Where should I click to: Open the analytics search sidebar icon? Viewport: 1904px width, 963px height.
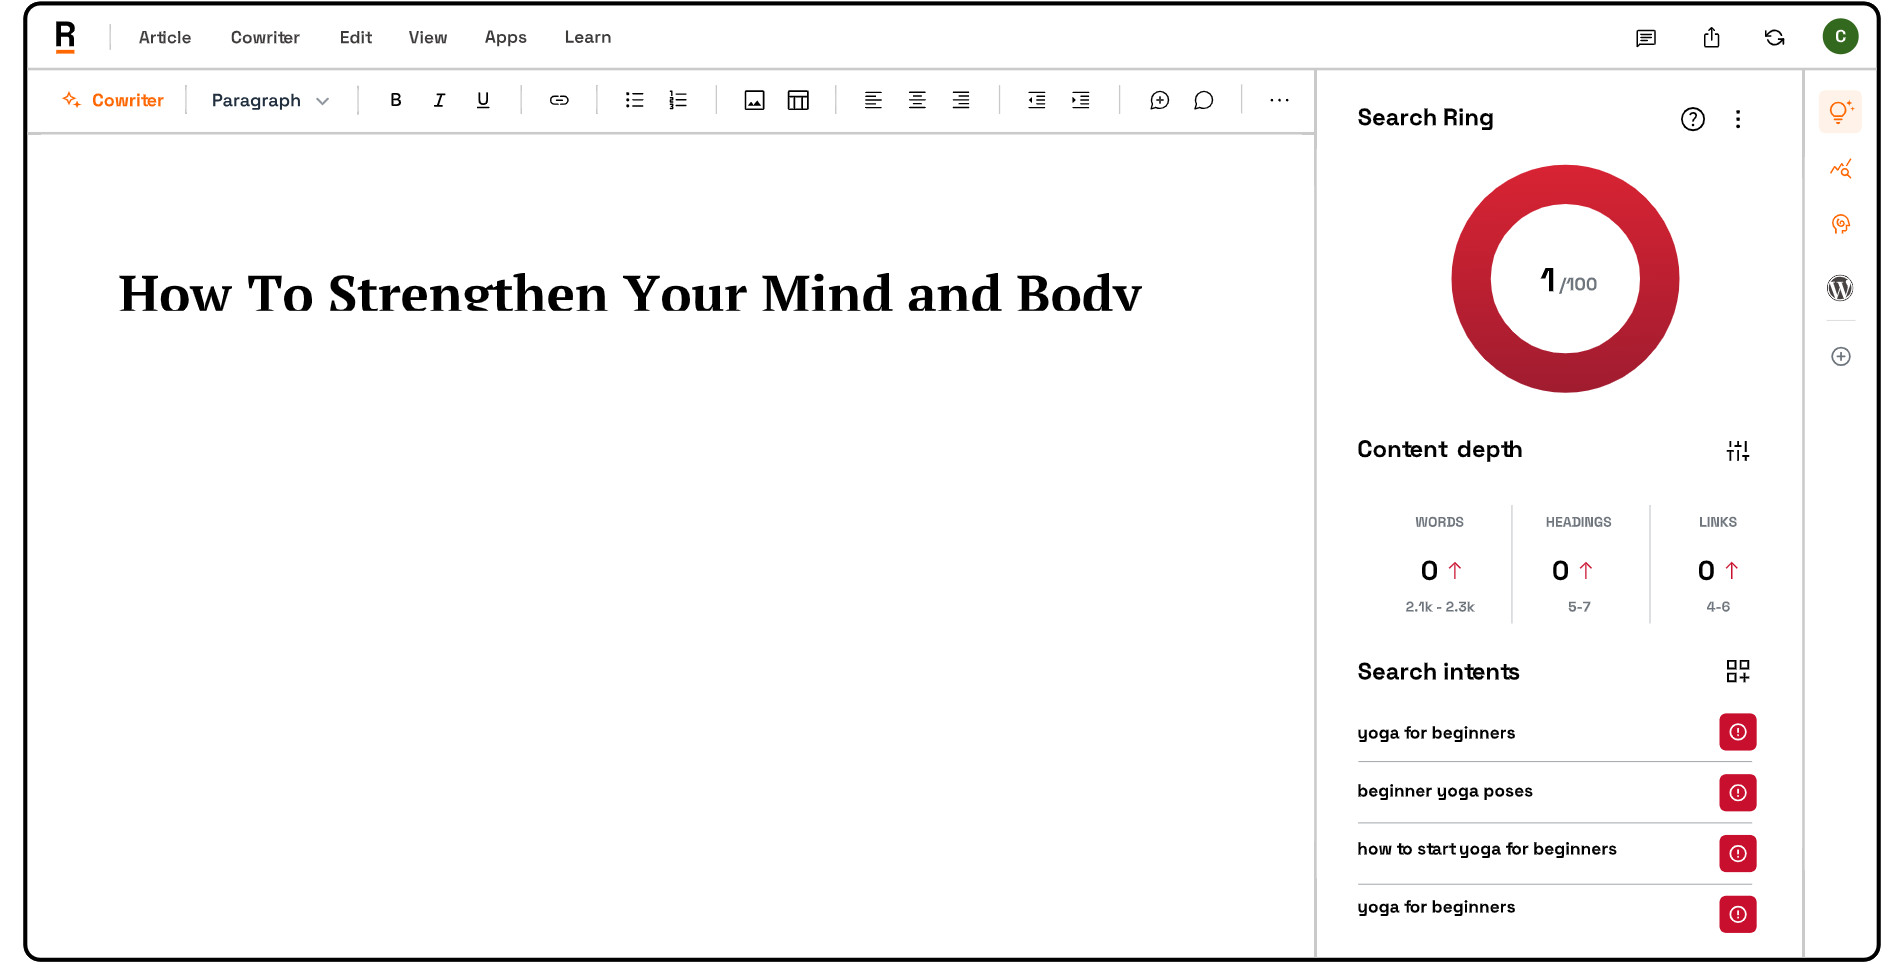[x=1840, y=169]
